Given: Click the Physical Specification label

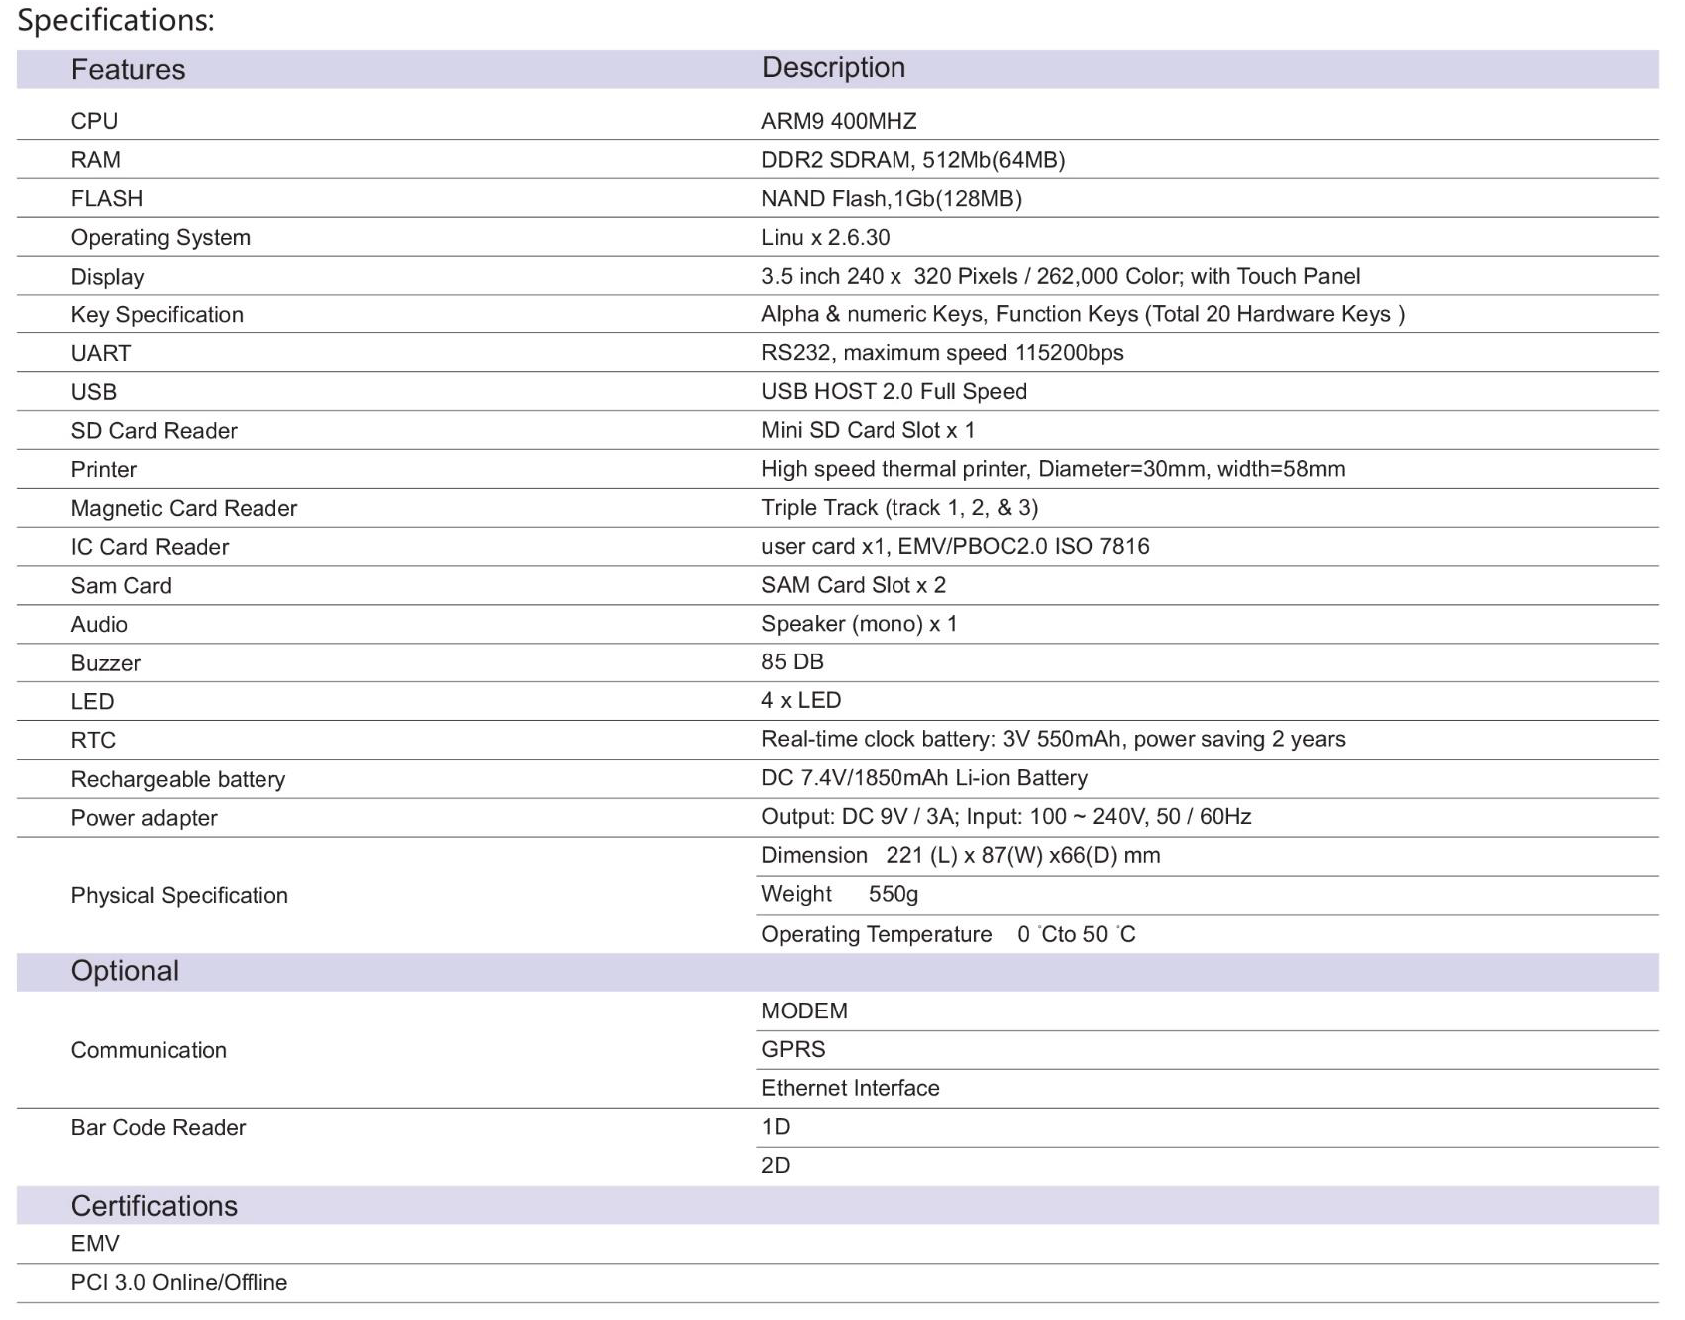Looking at the screenshot, I should (179, 895).
